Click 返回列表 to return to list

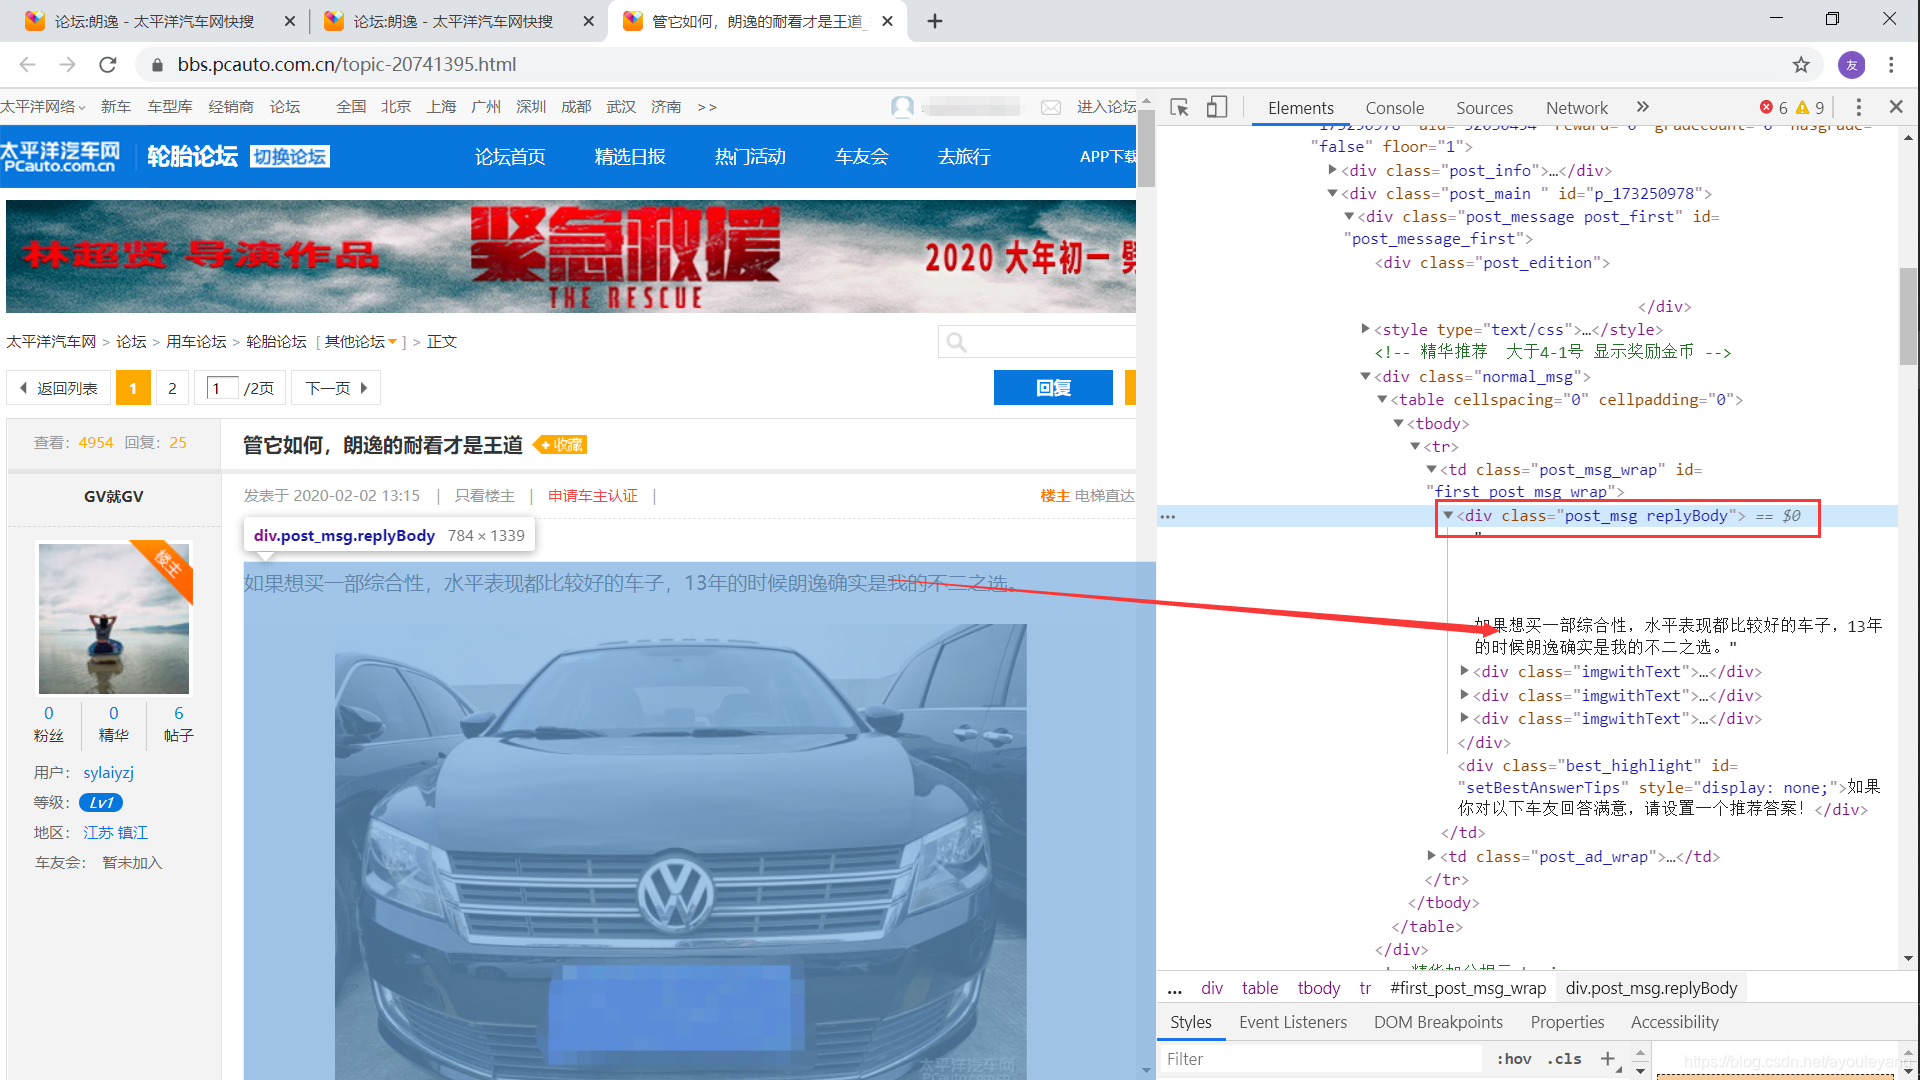(59, 388)
